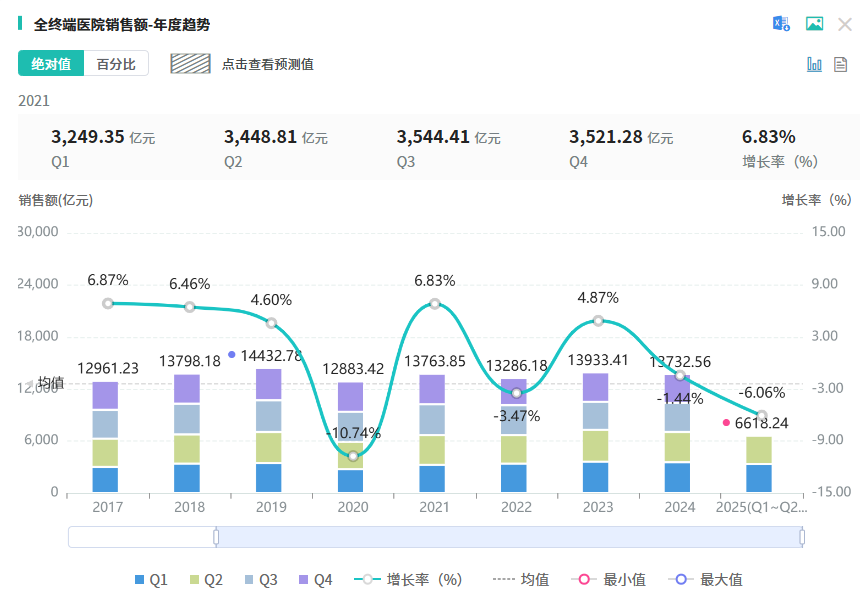Switch to the 百分比 tab
This screenshot has width=865, height=600.
click(x=116, y=64)
